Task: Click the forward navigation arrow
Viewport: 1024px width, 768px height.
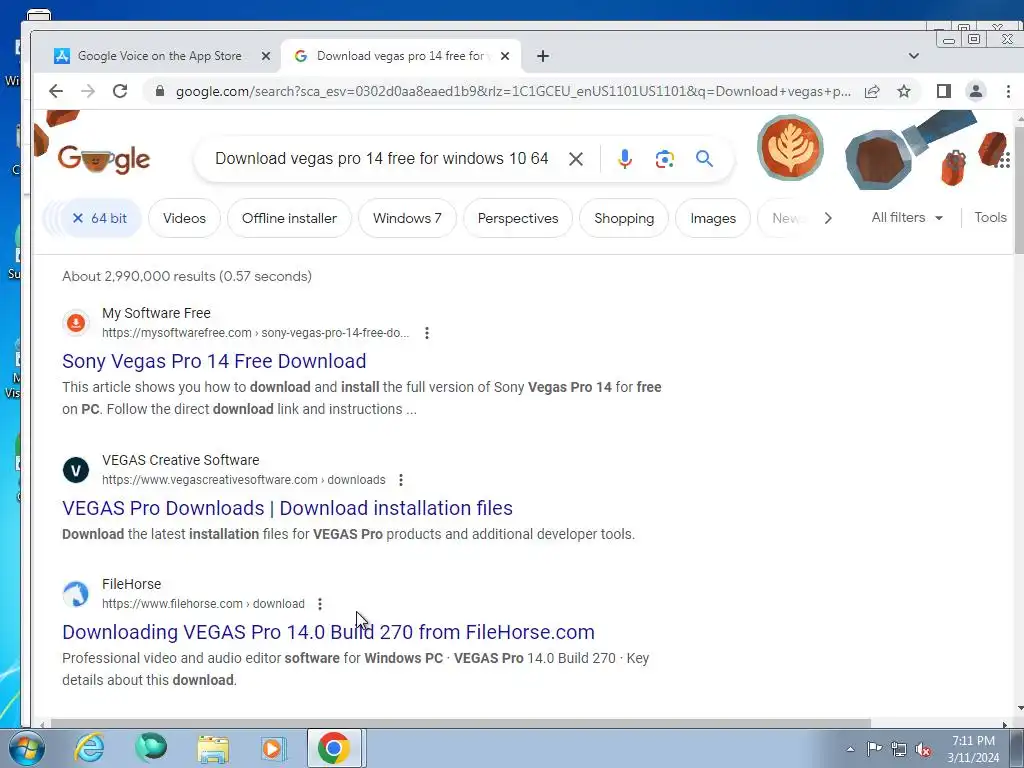Action: 88,91
